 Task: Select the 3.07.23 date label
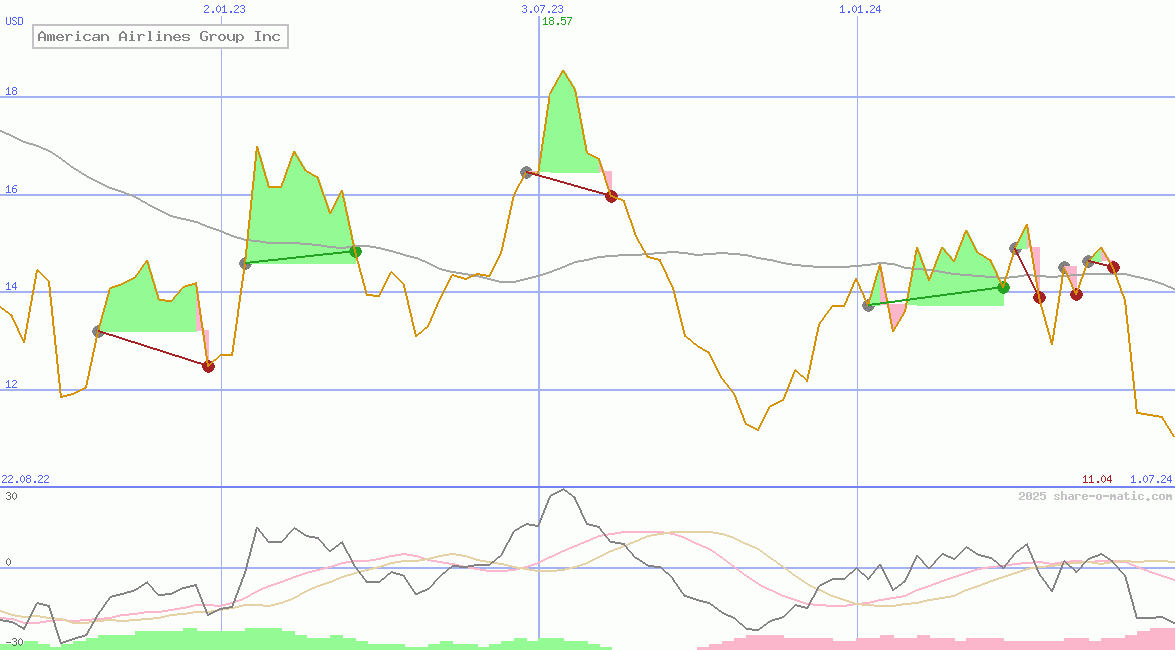[543, 9]
